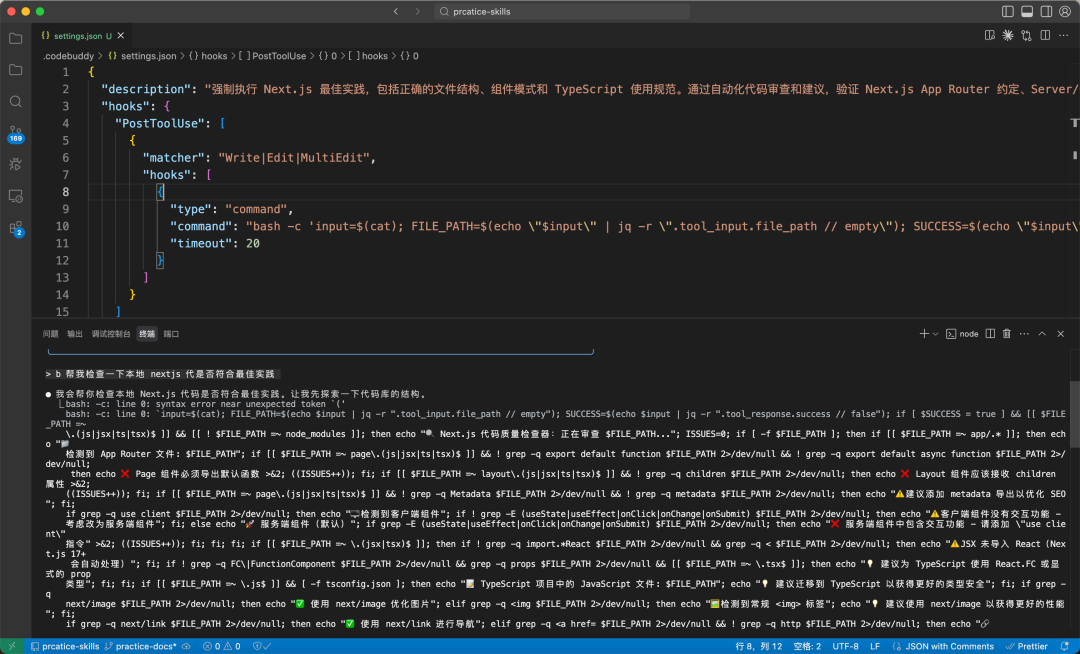Select language mode JSON with Comments
The image size is (1080, 654).
pos(948,646)
